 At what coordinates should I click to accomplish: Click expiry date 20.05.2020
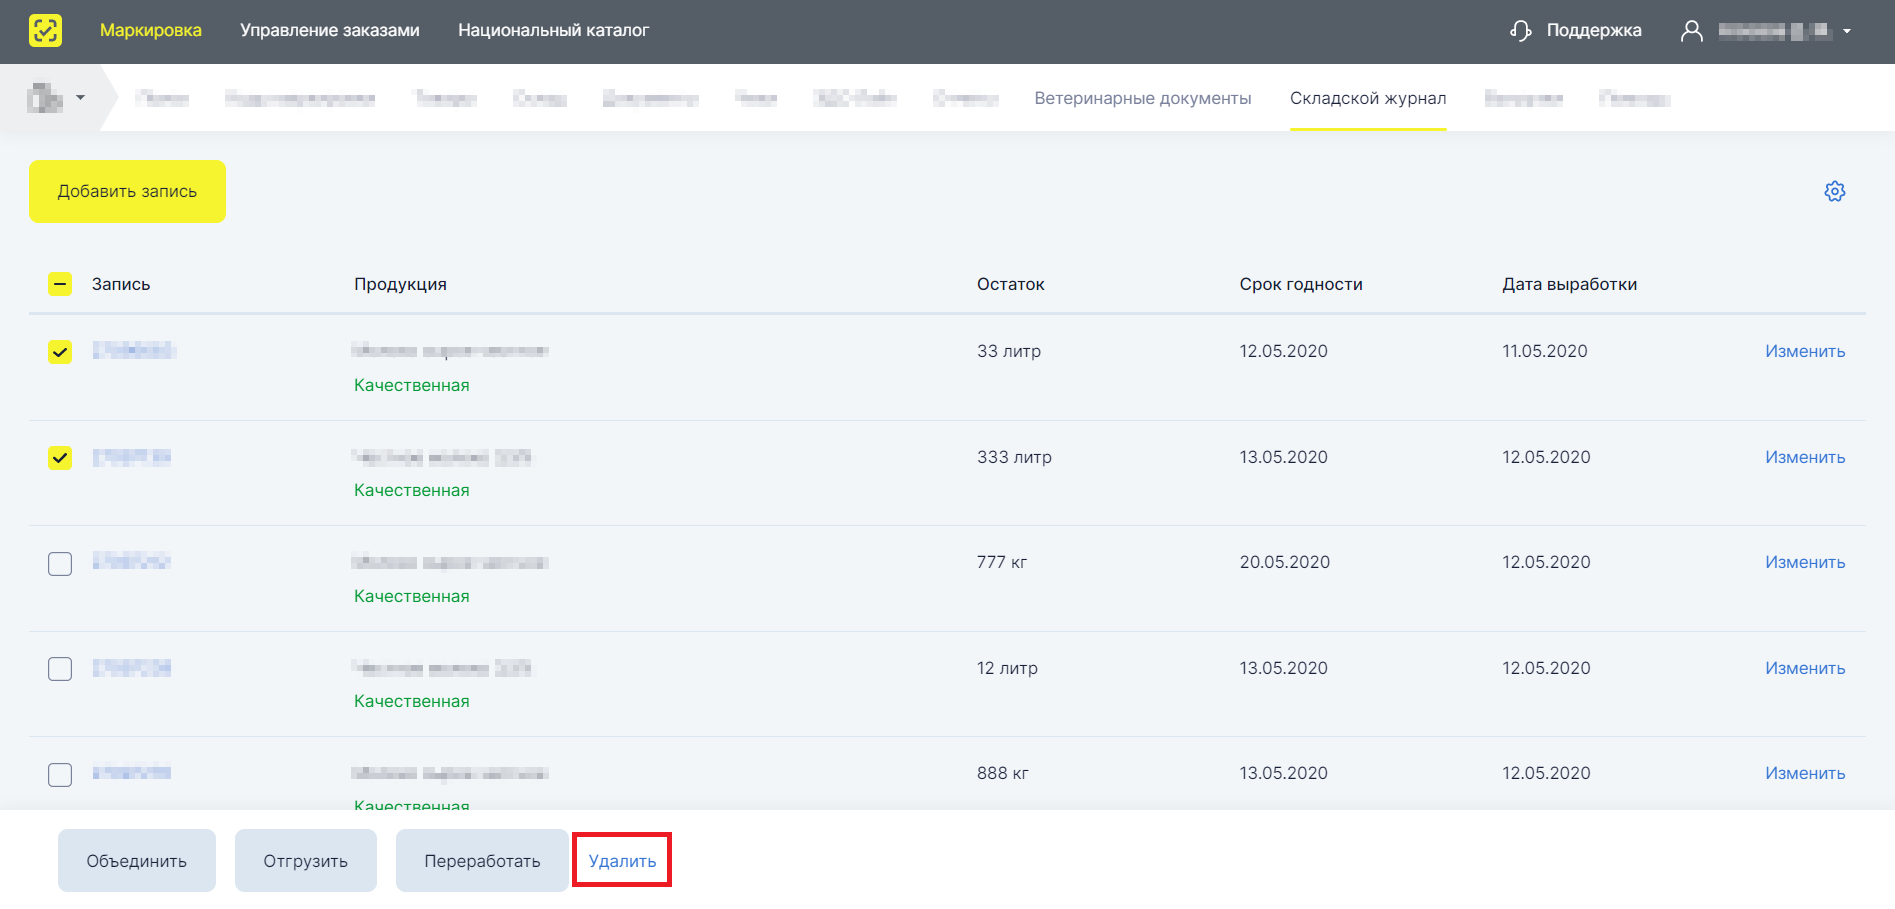[x=1285, y=562]
